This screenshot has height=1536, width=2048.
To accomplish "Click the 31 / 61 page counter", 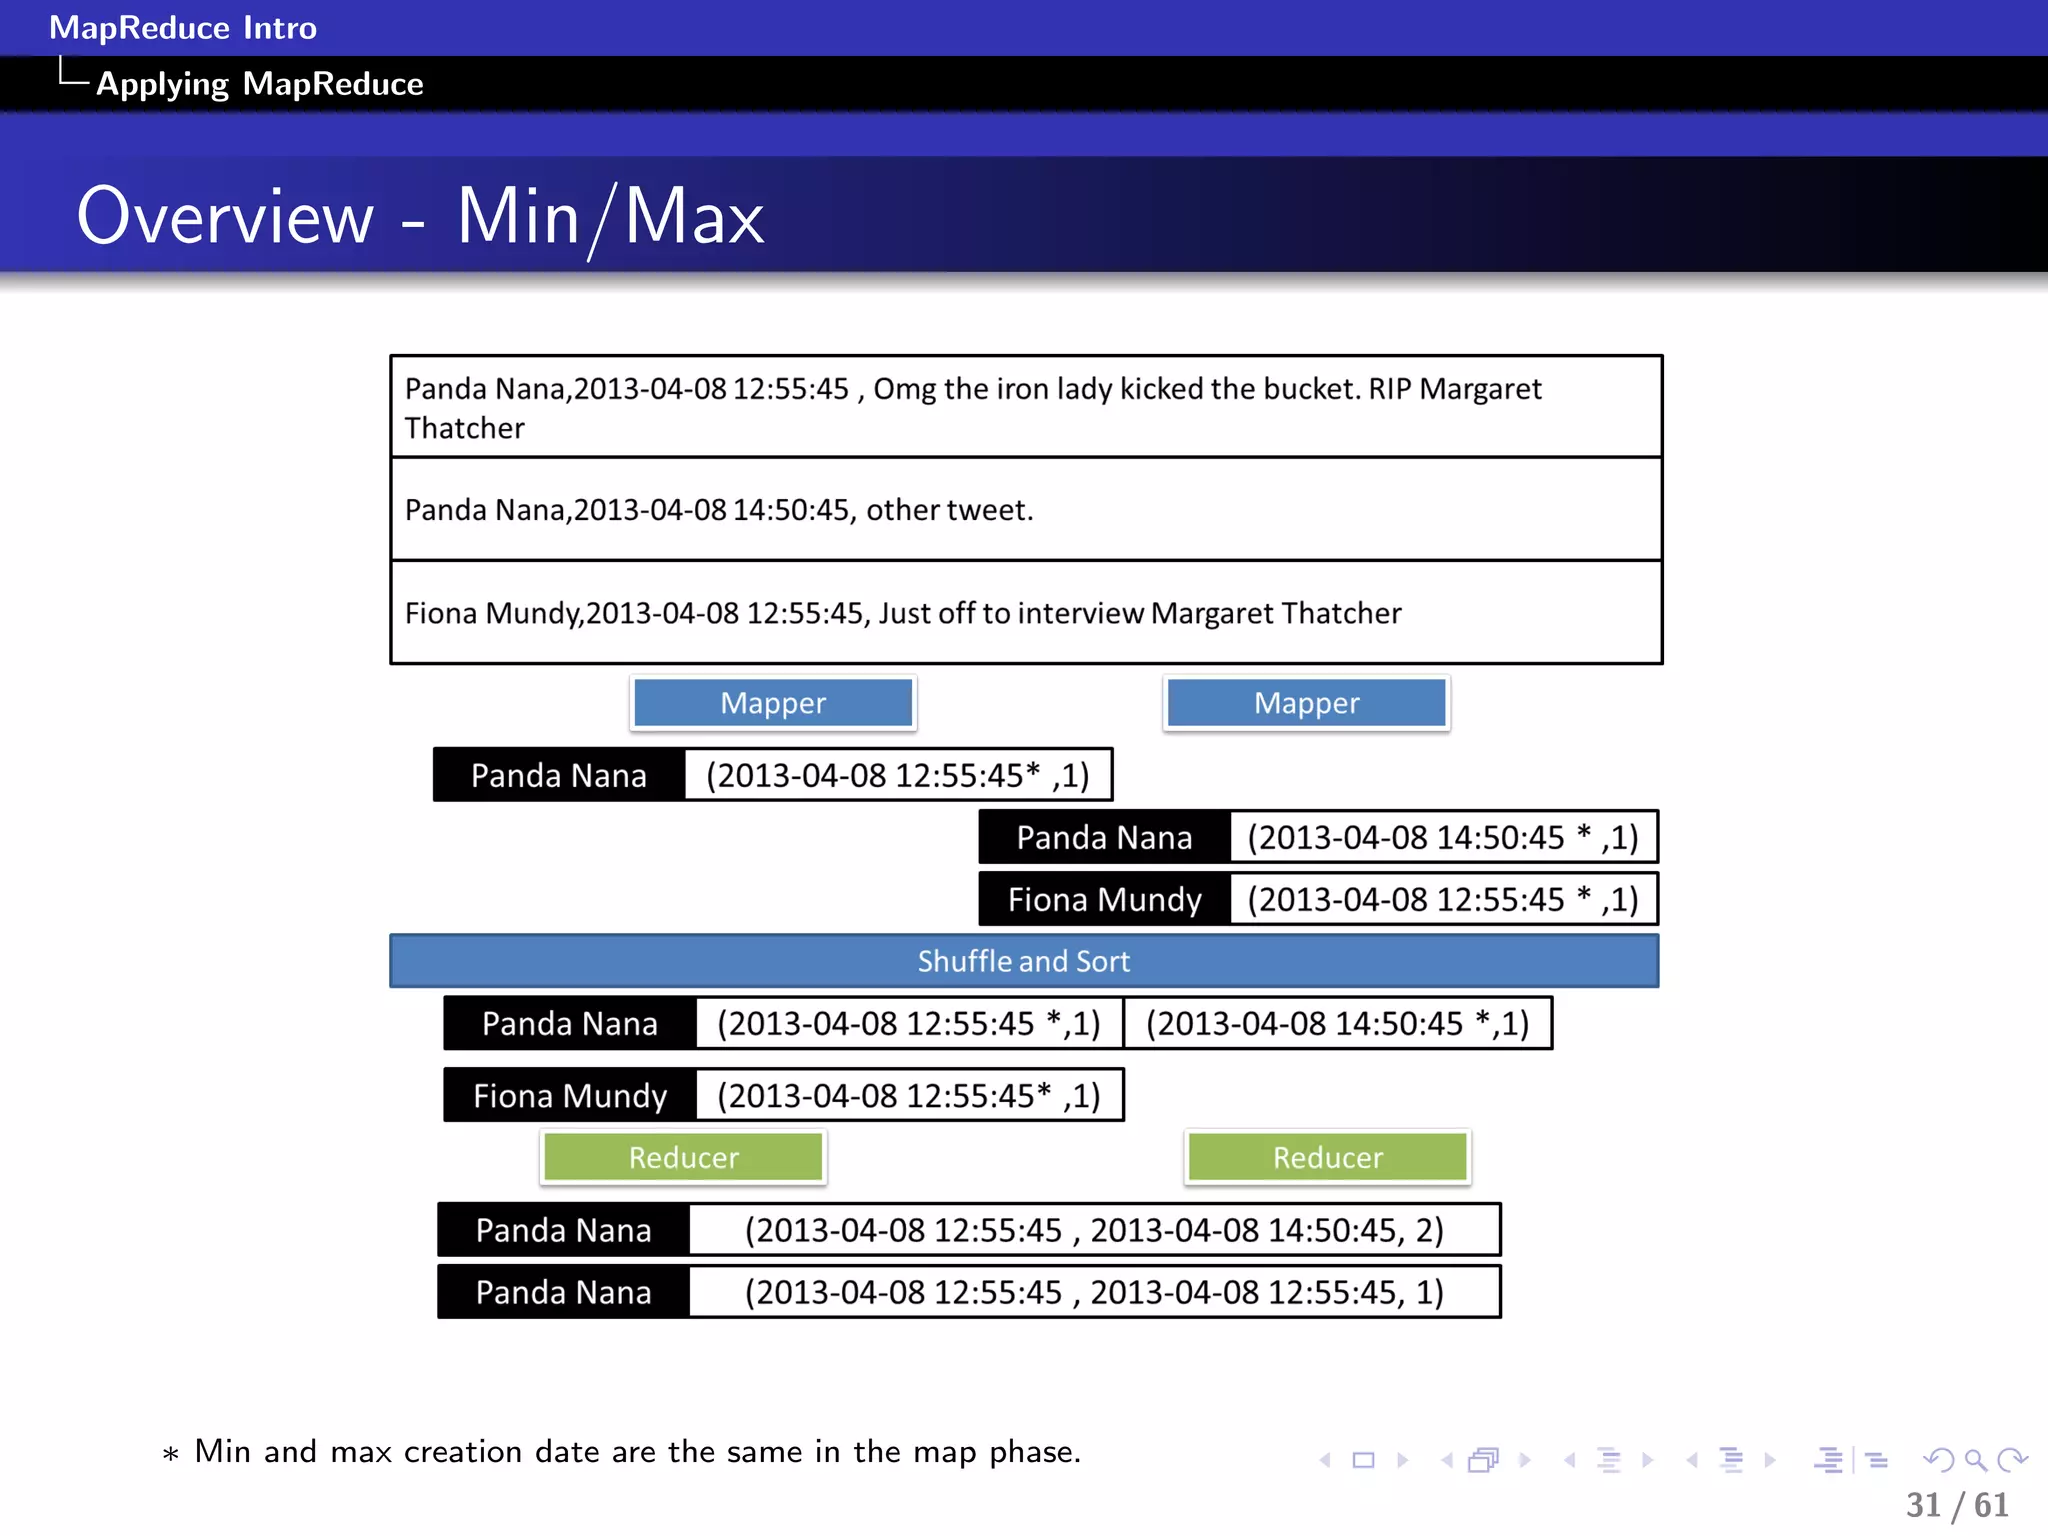I will [x=1957, y=1505].
